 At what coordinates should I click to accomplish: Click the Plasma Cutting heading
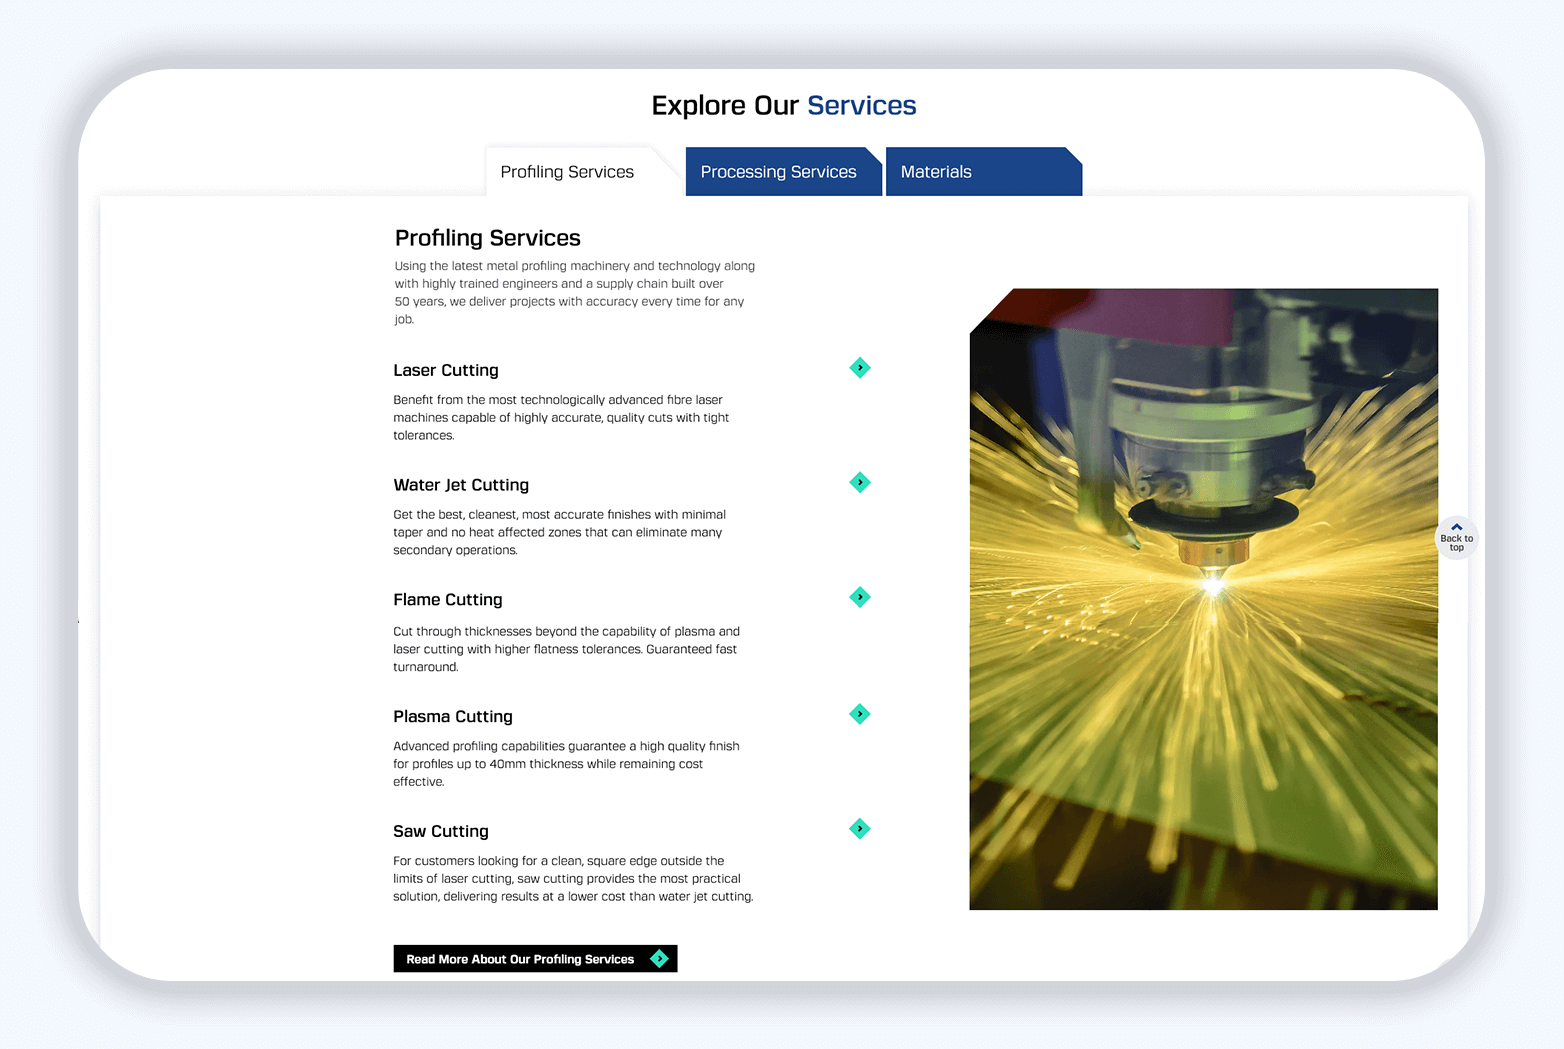453,717
